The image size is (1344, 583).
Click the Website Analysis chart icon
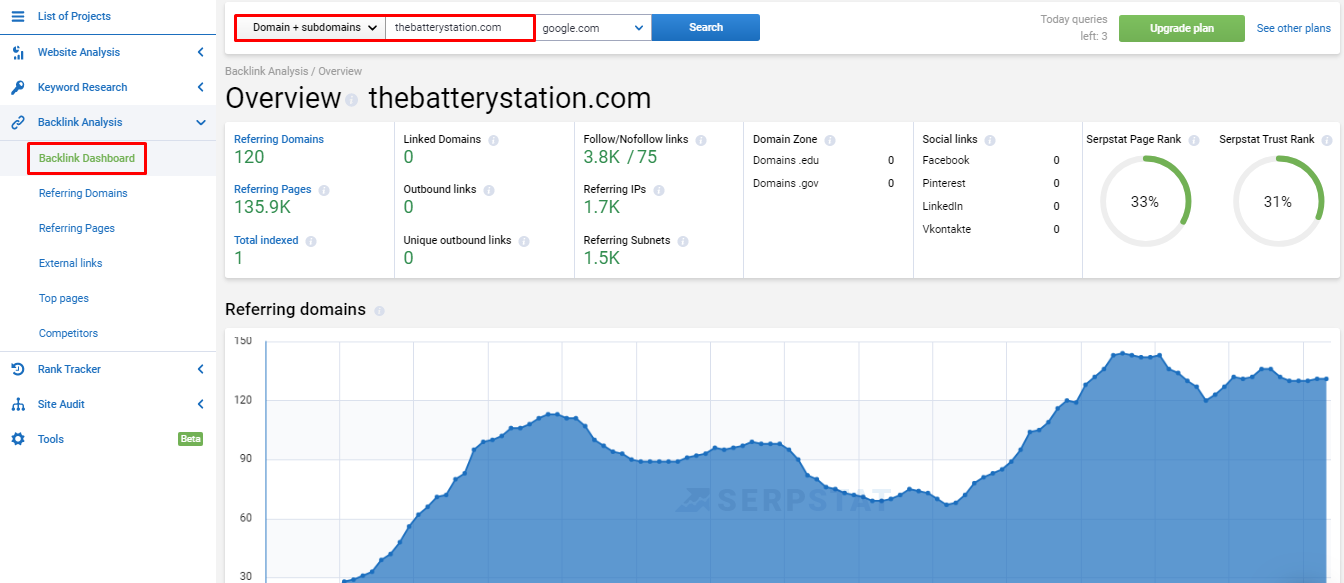(x=17, y=52)
